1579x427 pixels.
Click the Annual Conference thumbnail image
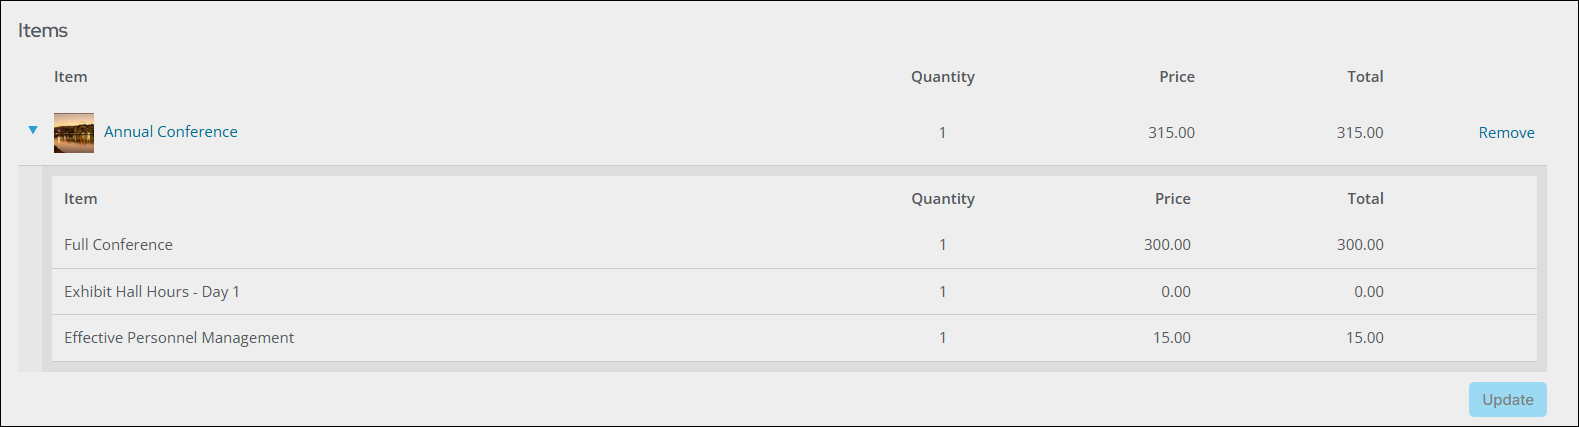click(x=74, y=133)
